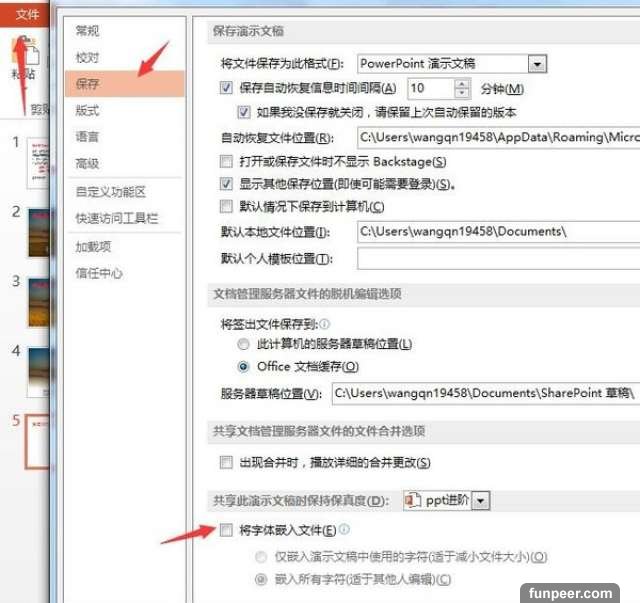This screenshot has height=603, width=640.
Task: Uncheck 保存自动恢复信息时间间隔 option
Action: 226,89
